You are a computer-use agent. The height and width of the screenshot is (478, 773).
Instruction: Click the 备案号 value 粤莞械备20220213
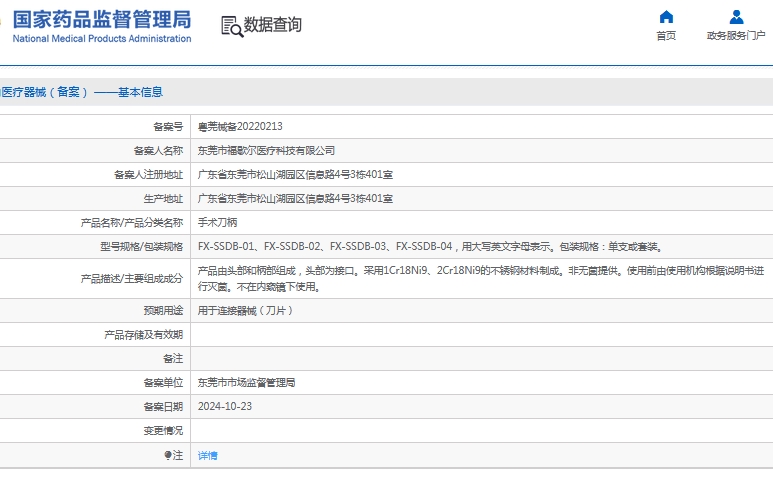tap(240, 127)
